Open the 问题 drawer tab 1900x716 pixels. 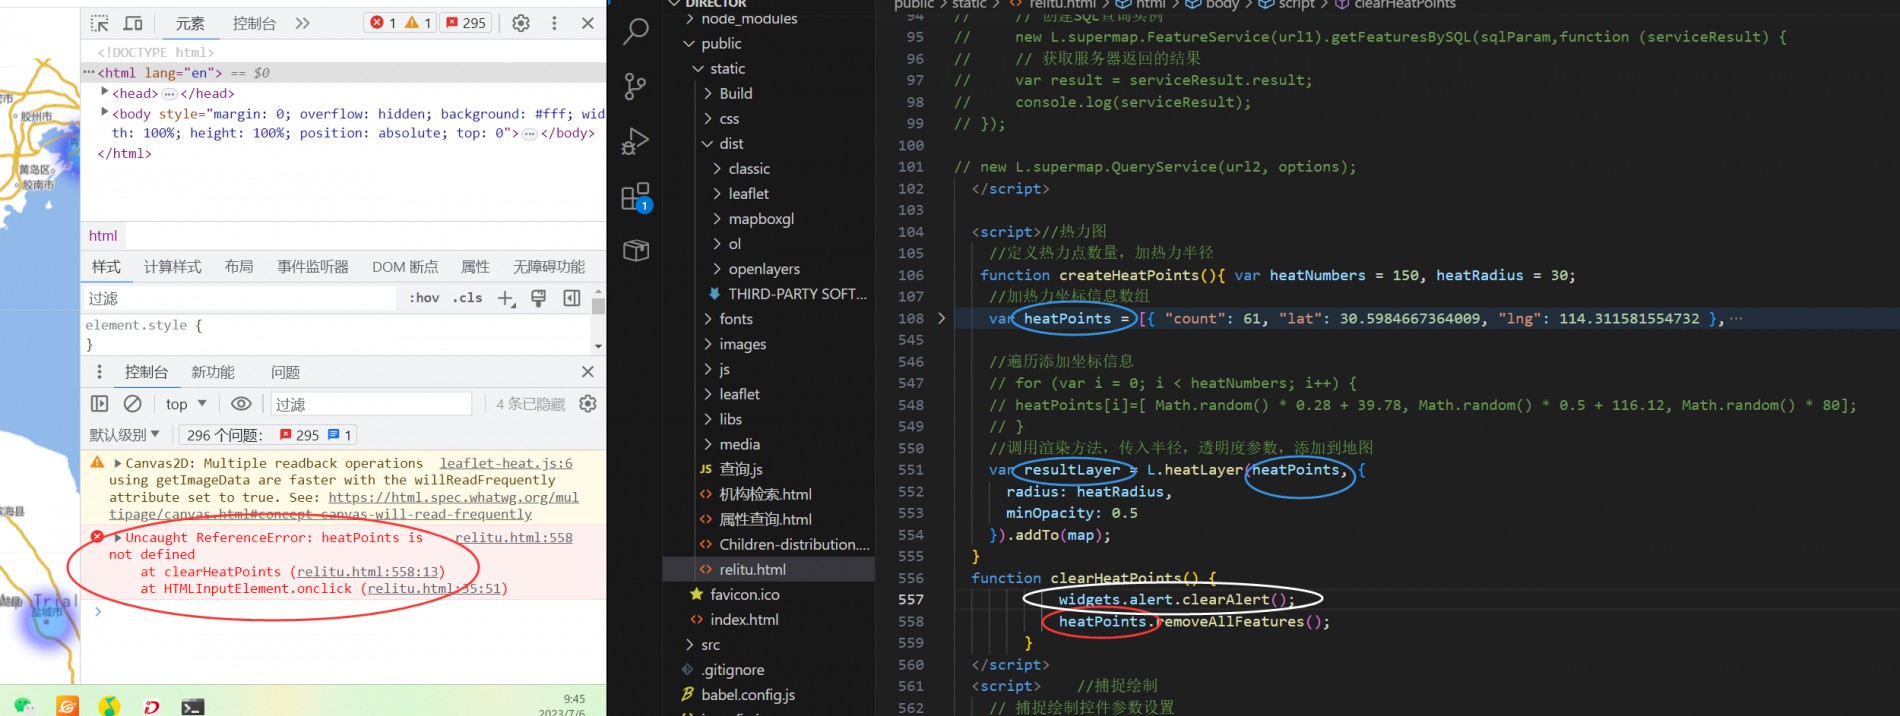tap(285, 372)
